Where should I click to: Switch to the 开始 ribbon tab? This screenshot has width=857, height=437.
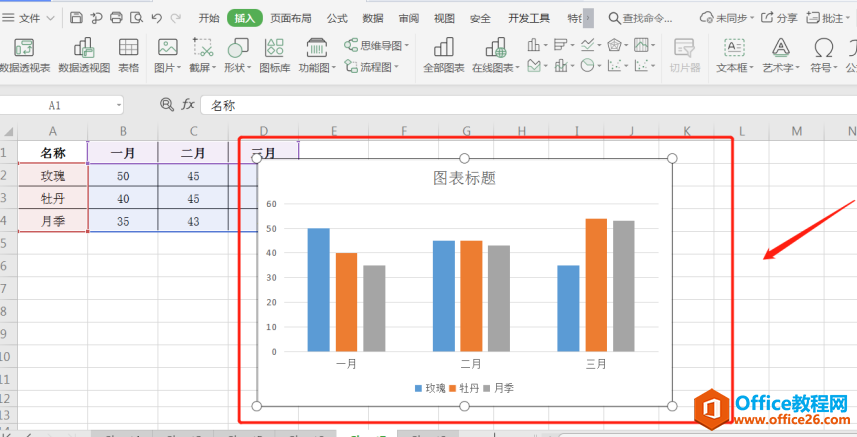209,19
